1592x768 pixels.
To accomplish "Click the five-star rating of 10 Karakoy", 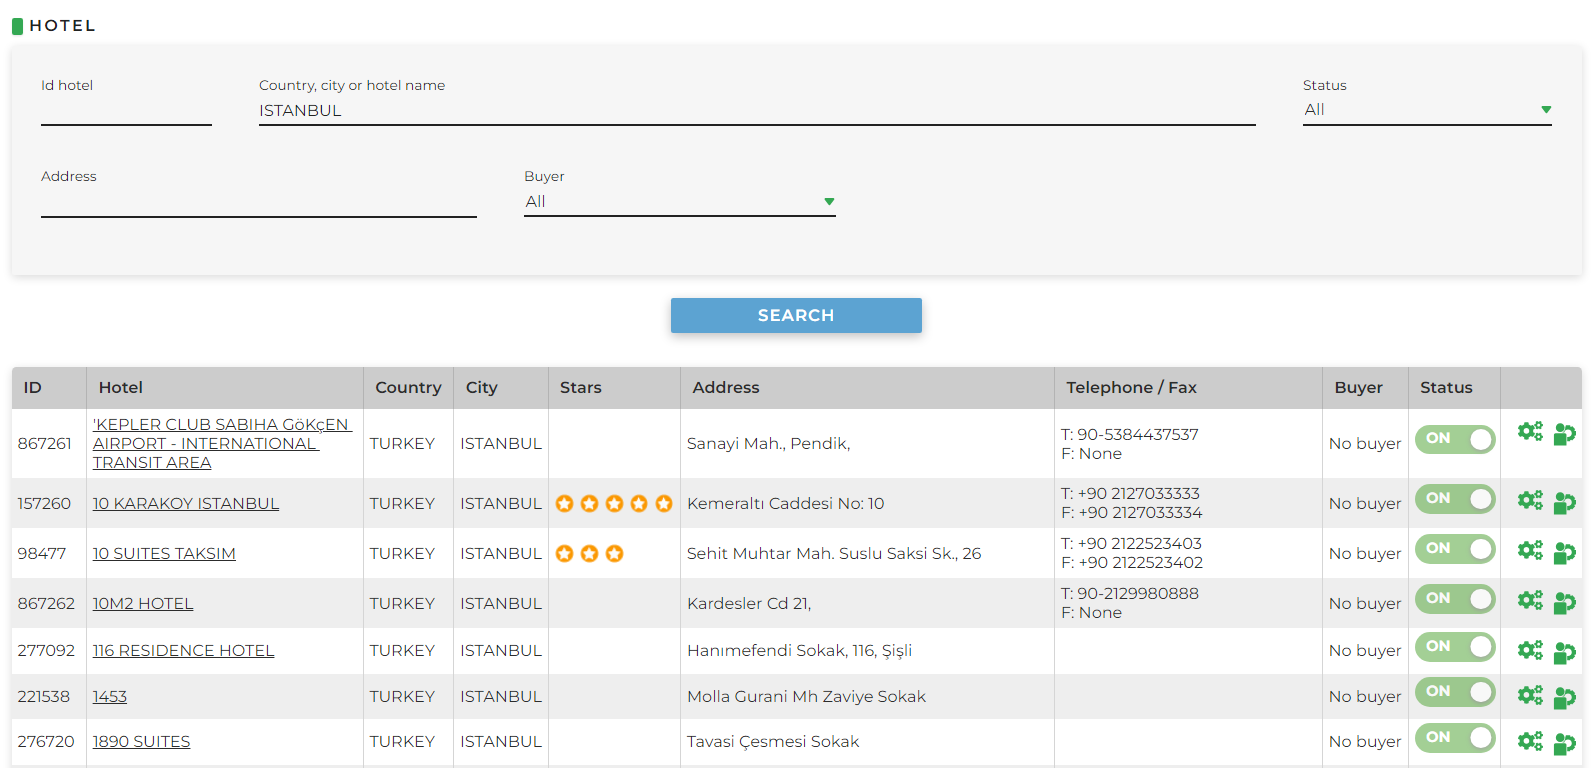I will [x=614, y=503].
